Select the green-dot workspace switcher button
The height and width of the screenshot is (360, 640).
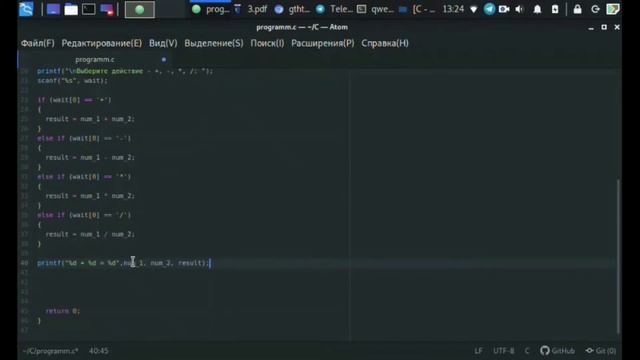click(140, 9)
